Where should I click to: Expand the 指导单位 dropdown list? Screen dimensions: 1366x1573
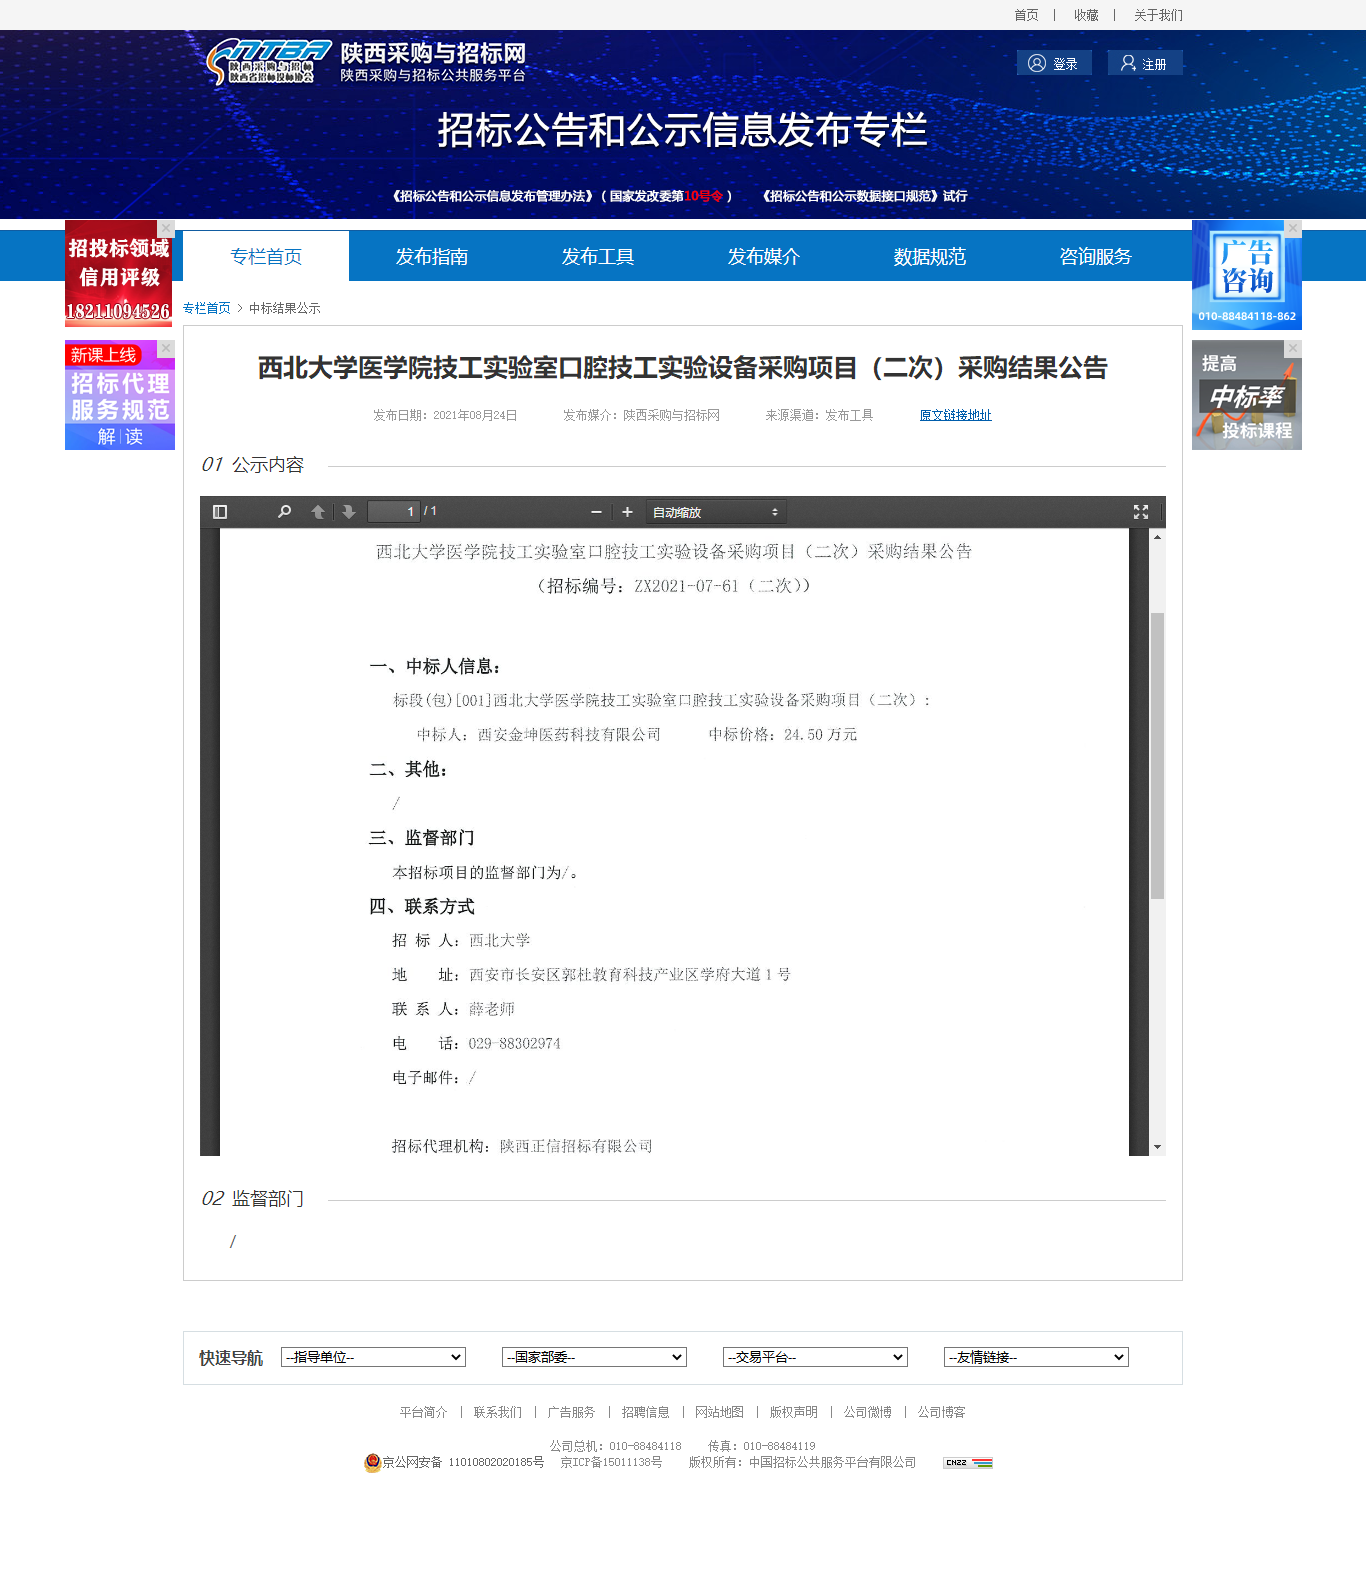[x=373, y=1357]
